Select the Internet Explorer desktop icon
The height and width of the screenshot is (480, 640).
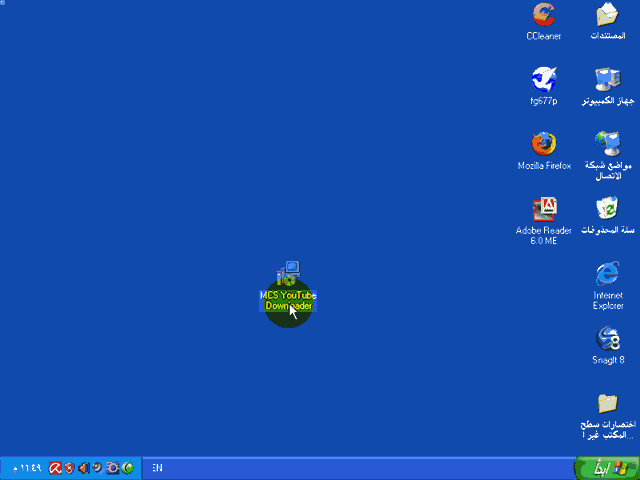607,274
